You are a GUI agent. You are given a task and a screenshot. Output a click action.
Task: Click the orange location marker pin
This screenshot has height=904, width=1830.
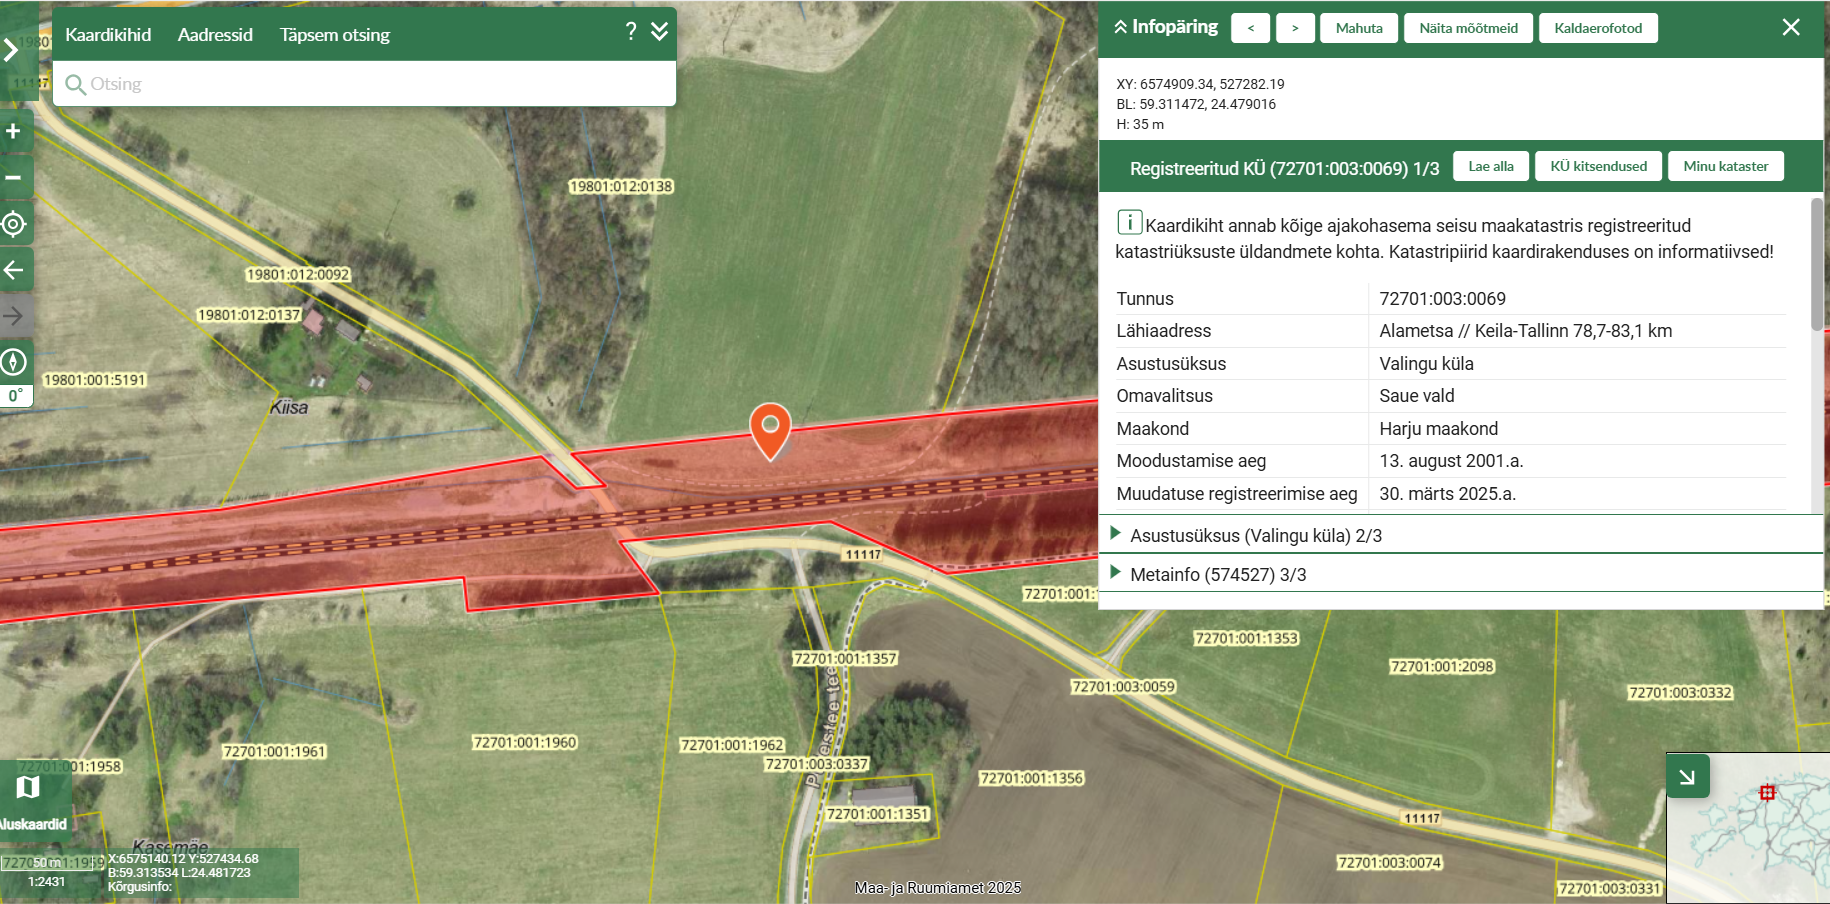(x=770, y=428)
